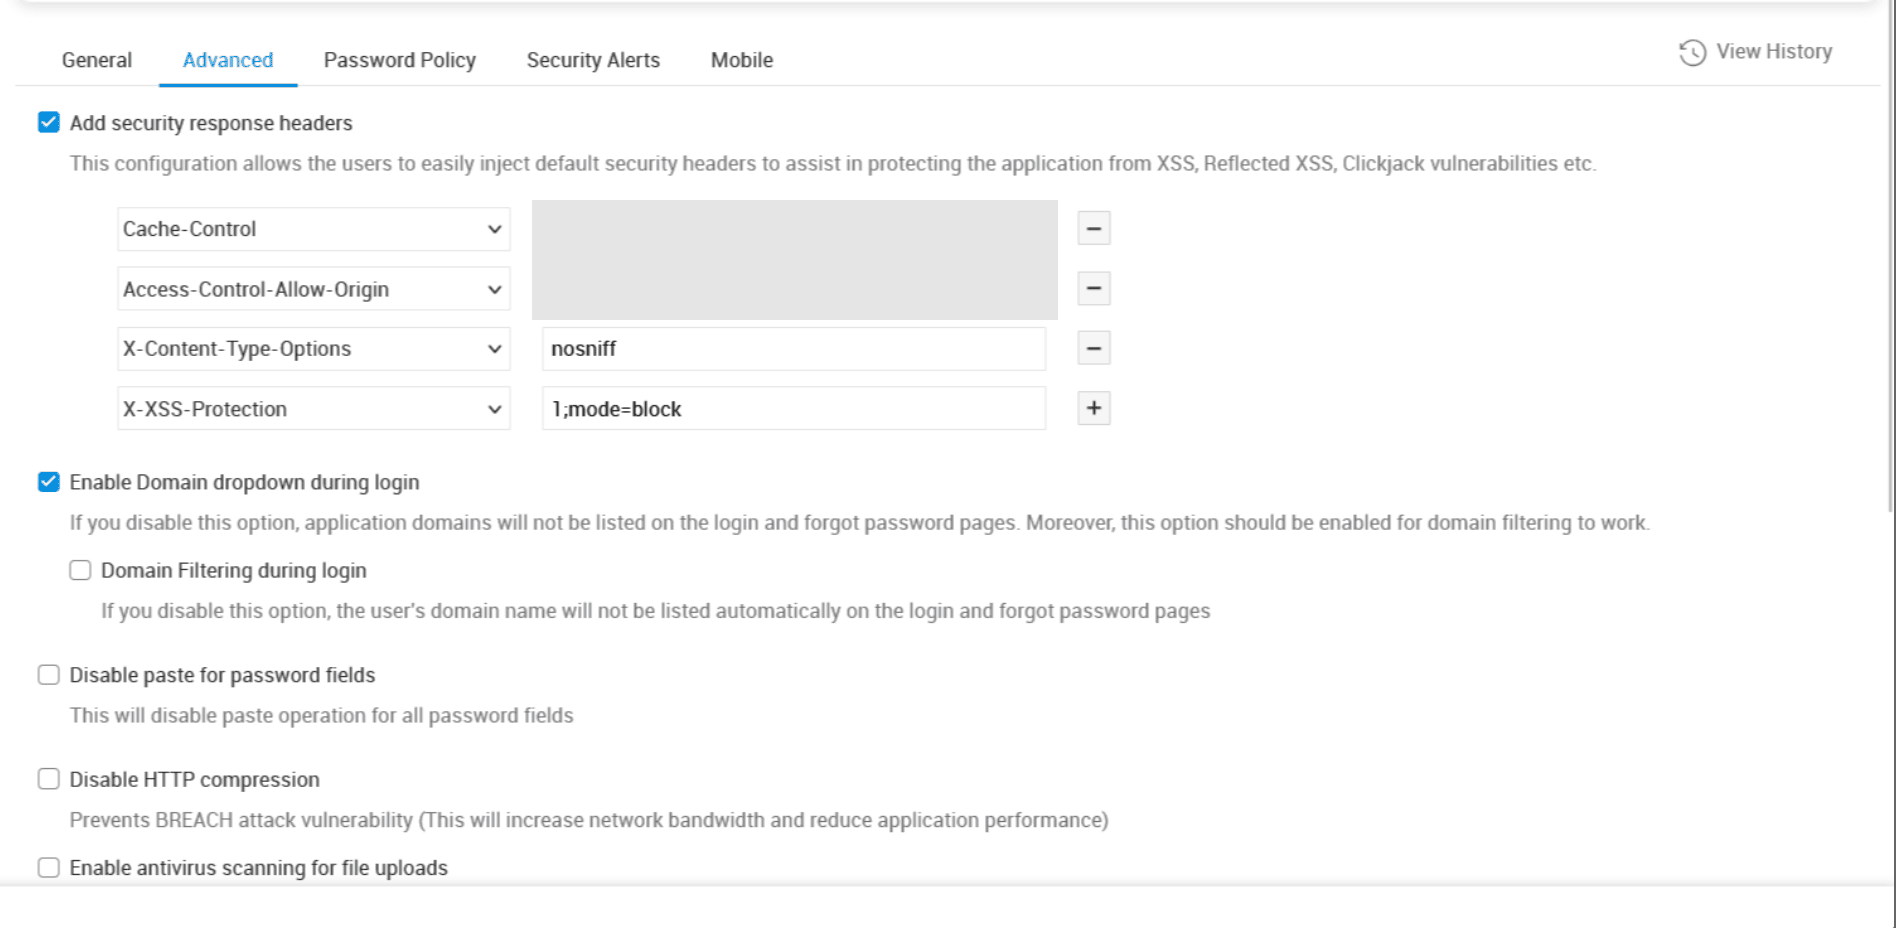Remove the Access-Control-Allow-Origin header row
Image resolution: width=1896 pixels, height=928 pixels.
(1094, 289)
